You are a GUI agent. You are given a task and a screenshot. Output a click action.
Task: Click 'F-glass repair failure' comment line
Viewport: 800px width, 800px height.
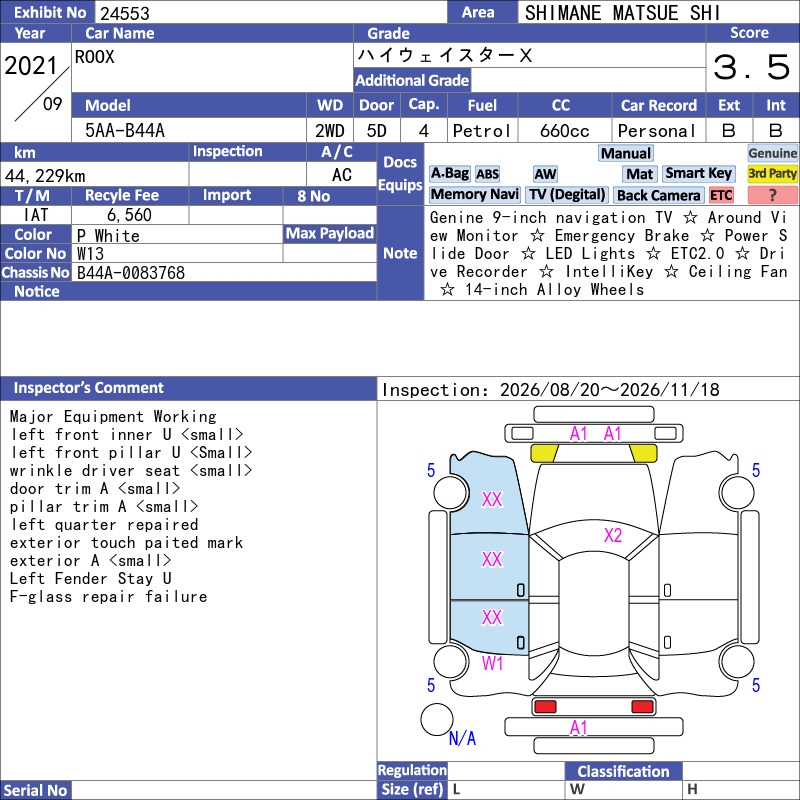pyautogui.click(x=108, y=596)
